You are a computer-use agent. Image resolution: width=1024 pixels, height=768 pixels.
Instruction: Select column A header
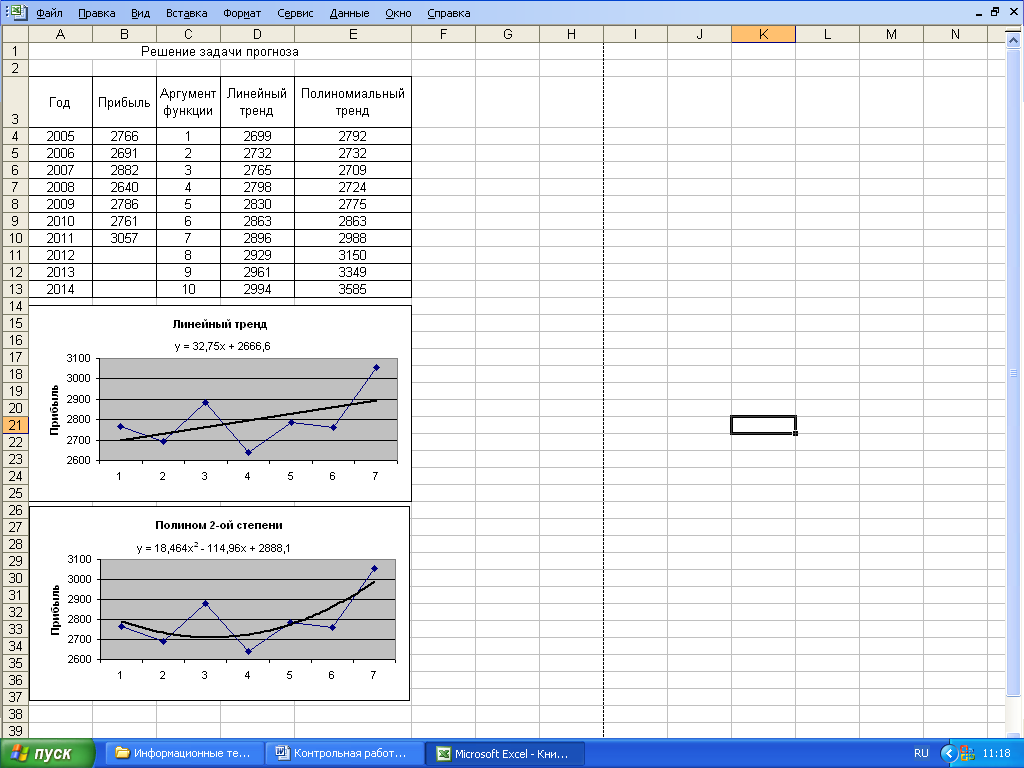[60, 34]
